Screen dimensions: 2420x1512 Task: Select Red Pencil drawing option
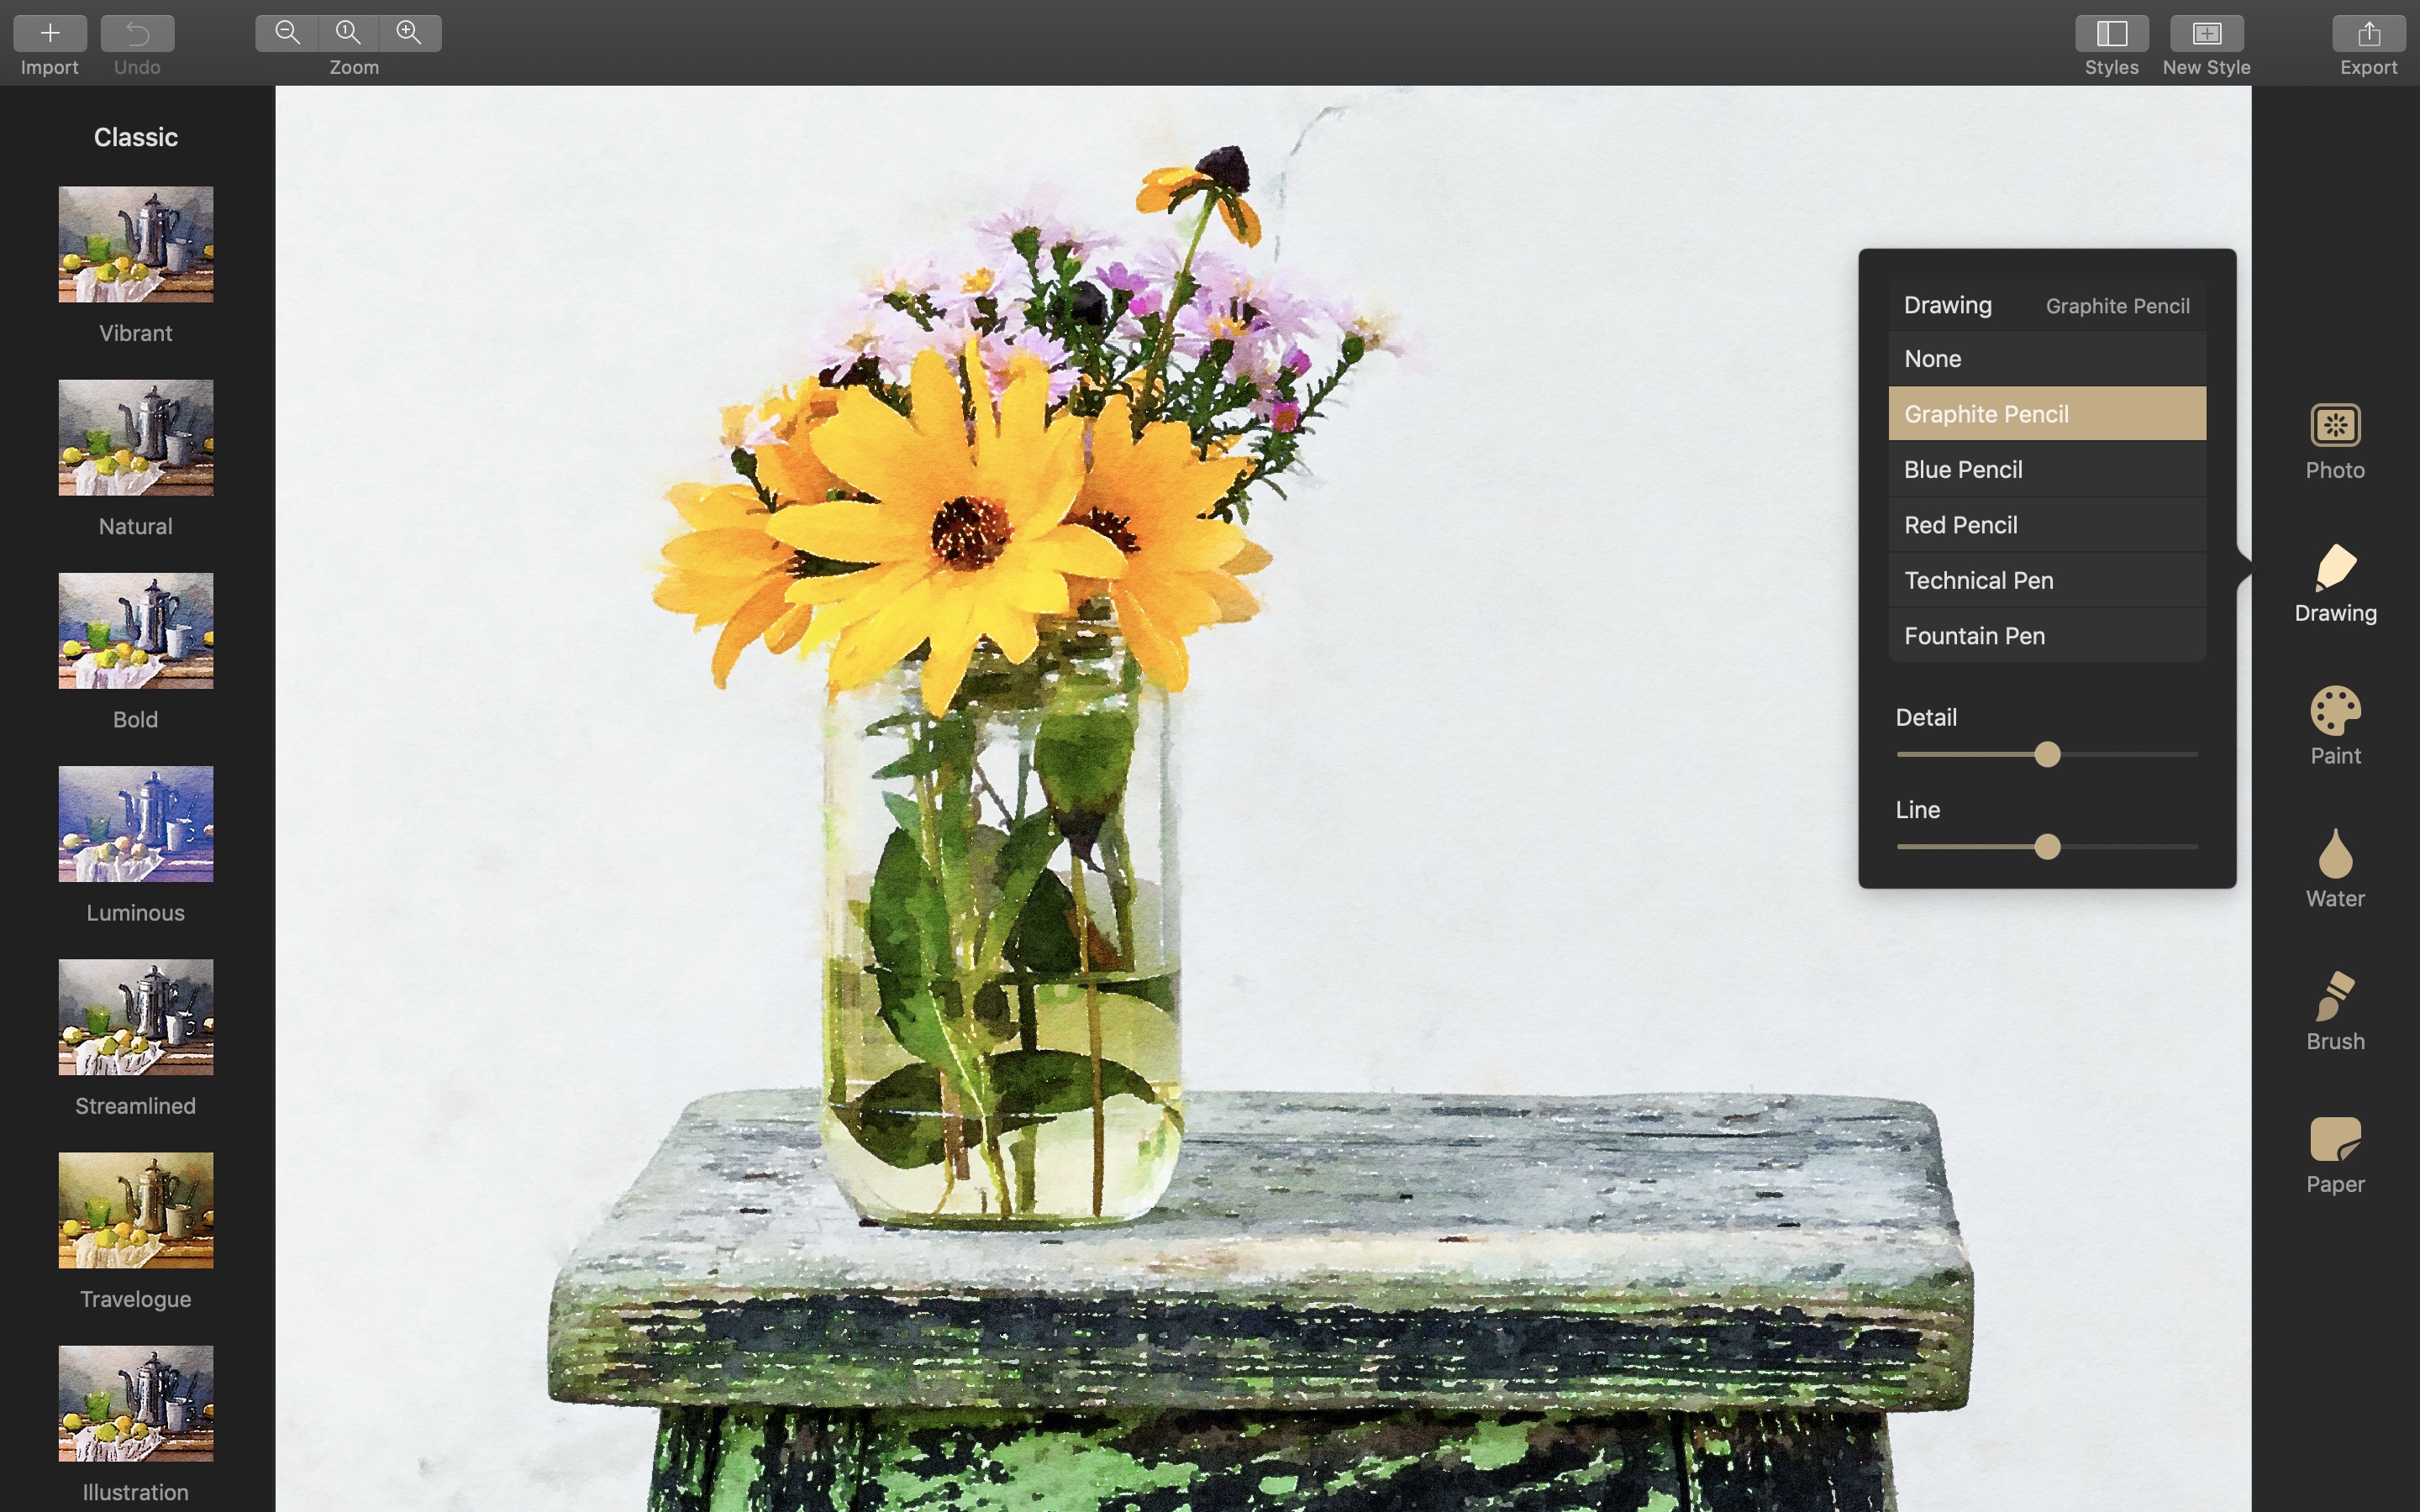pos(2046,524)
